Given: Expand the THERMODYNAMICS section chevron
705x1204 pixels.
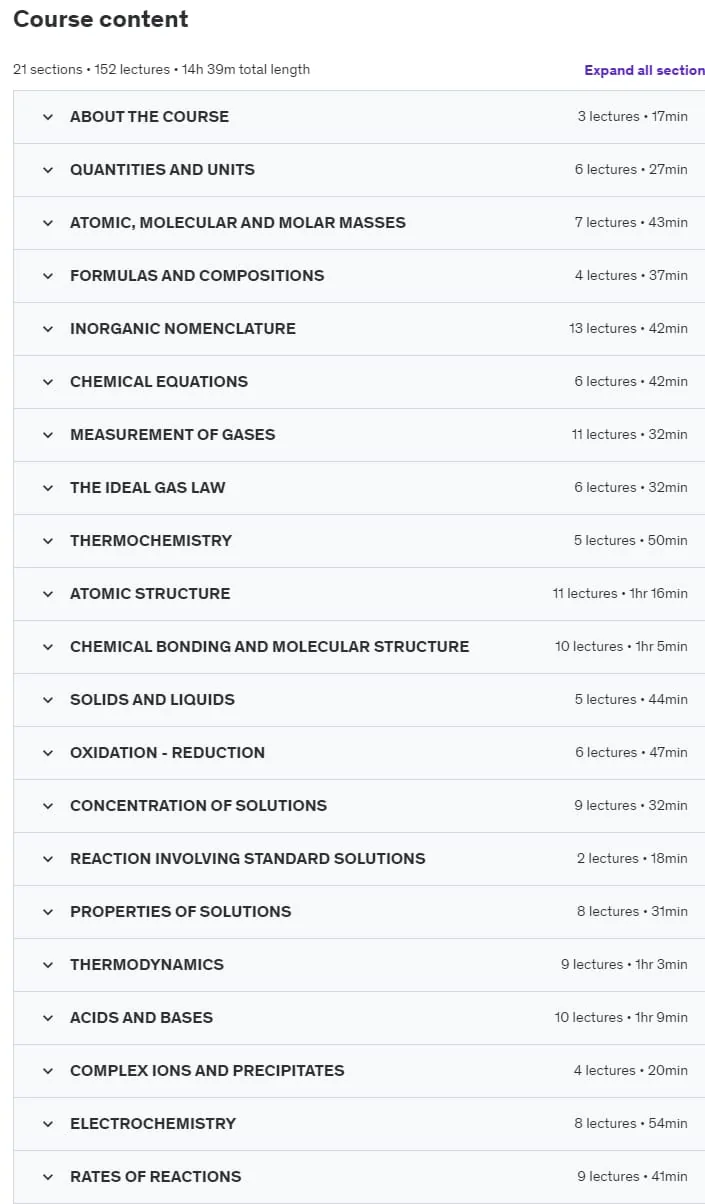Looking at the screenshot, I should point(47,965).
